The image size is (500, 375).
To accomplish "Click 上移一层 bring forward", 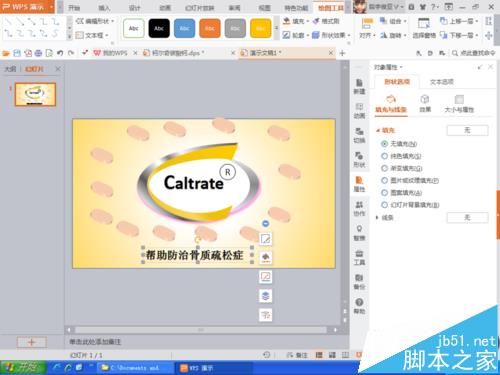I will point(459,21).
